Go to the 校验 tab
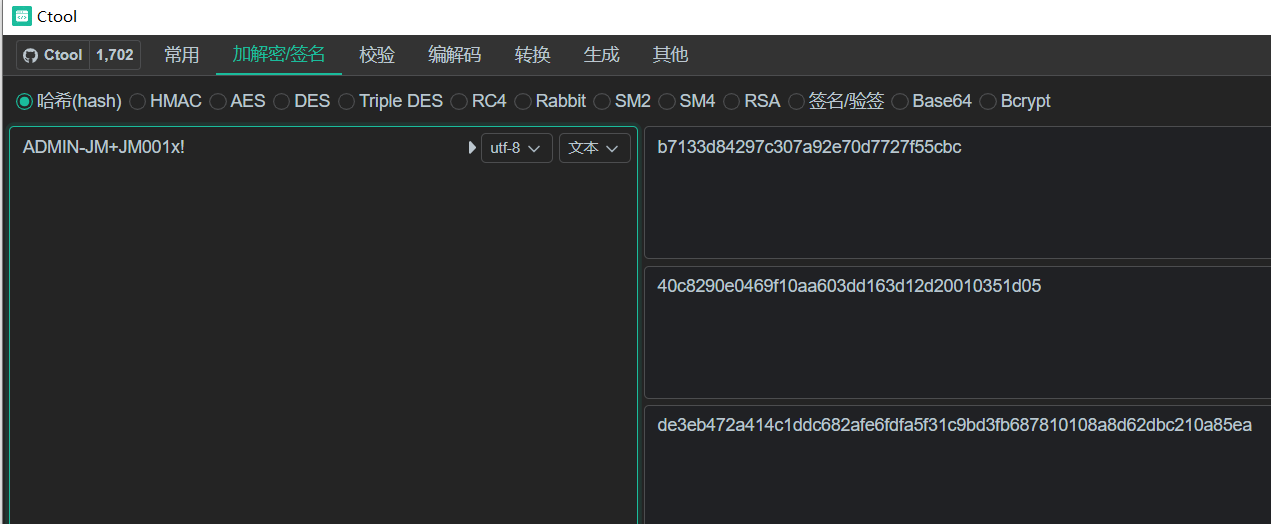 click(x=377, y=55)
